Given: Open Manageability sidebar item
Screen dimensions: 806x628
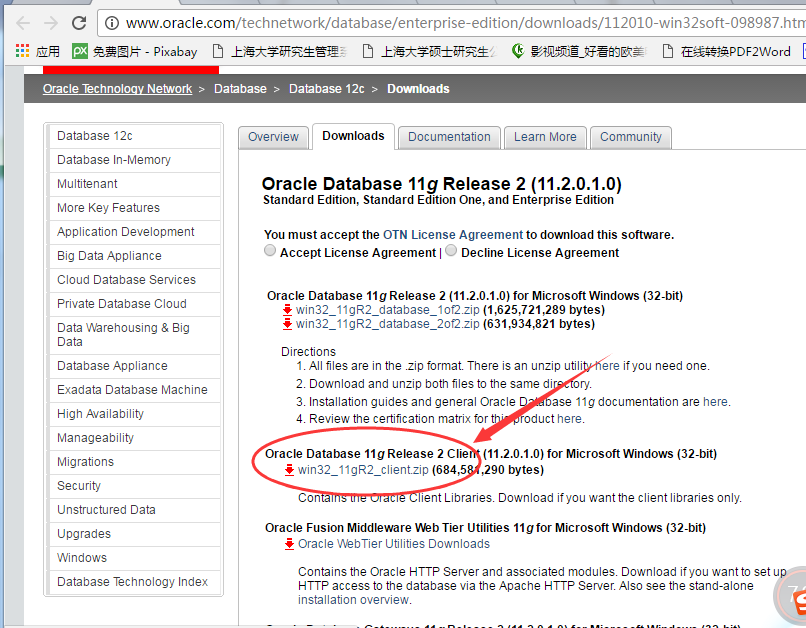Looking at the screenshot, I should [x=135, y=438].
